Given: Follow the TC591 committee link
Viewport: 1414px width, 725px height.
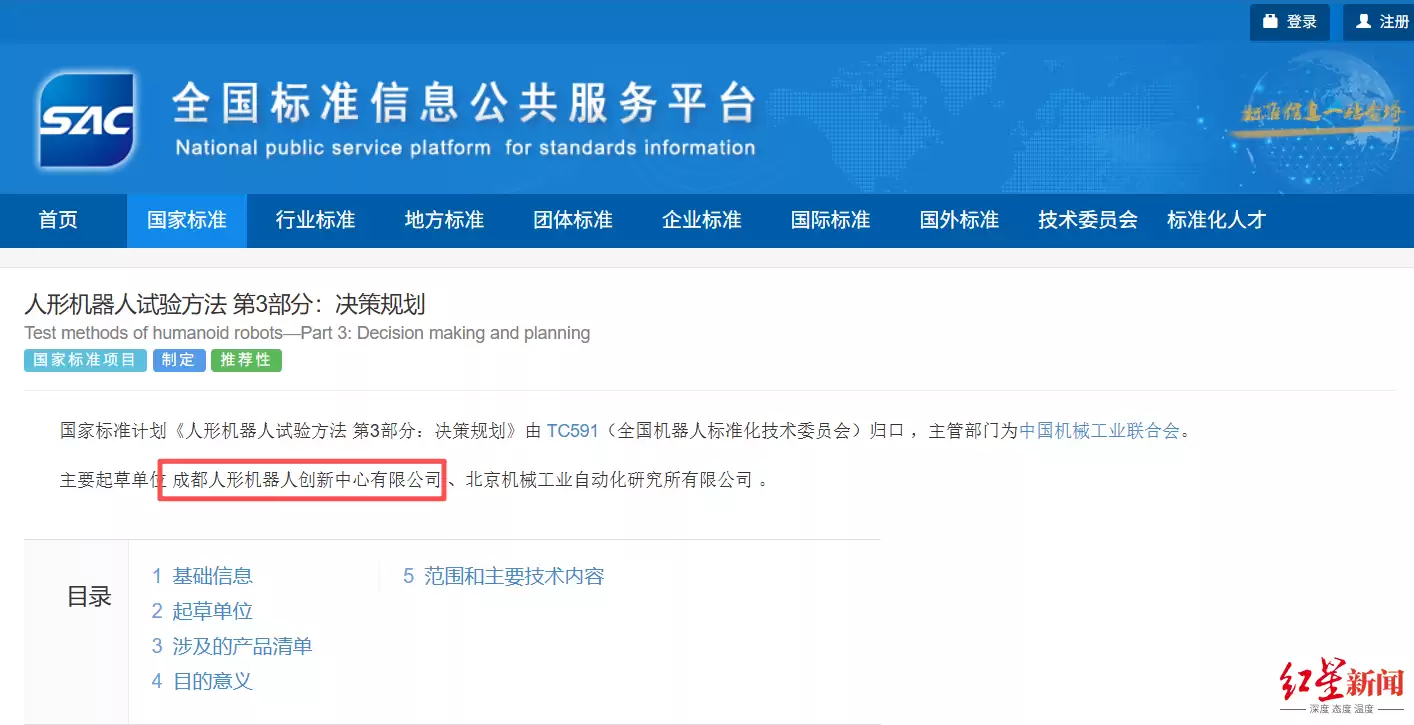Looking at the screenshot, I should click(572, 431).
